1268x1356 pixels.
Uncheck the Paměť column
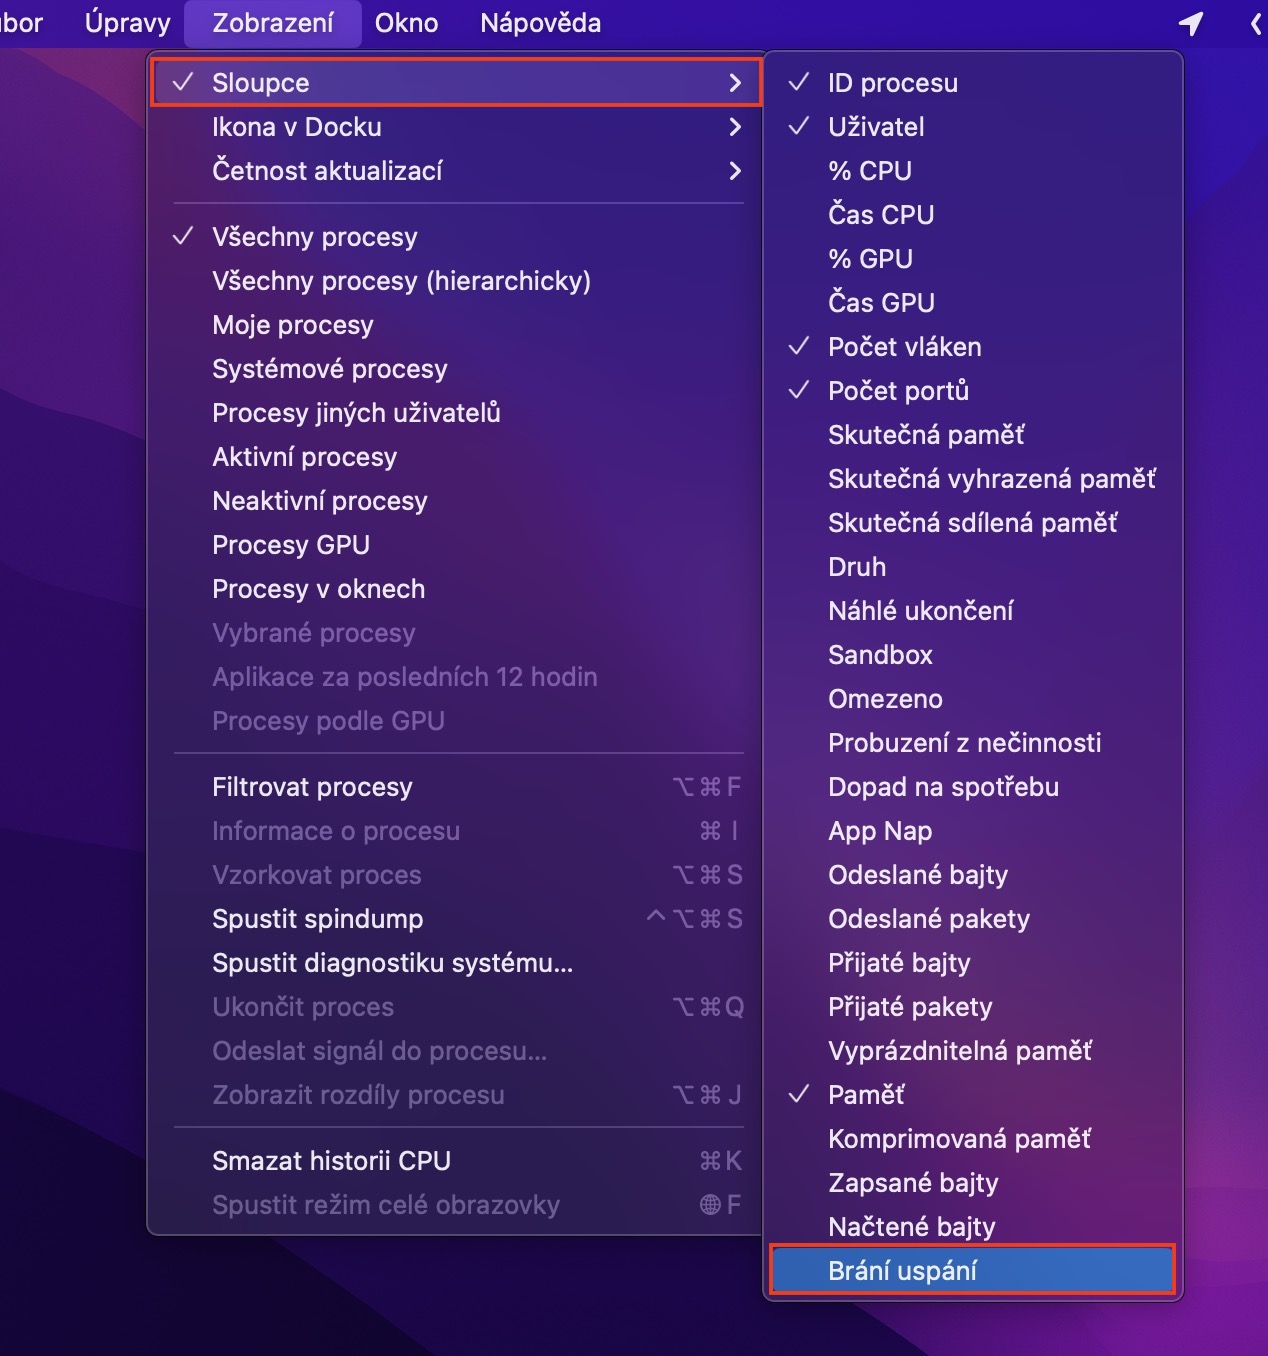point(866,1095)
